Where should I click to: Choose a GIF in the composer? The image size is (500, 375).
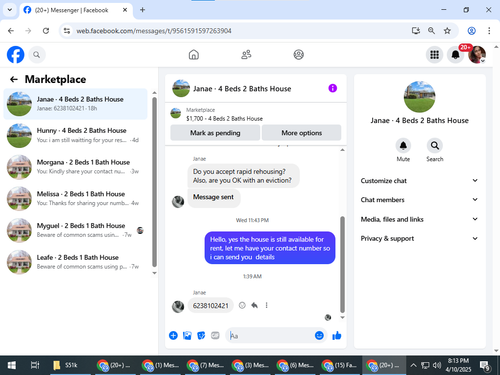[x=215, y=335]
